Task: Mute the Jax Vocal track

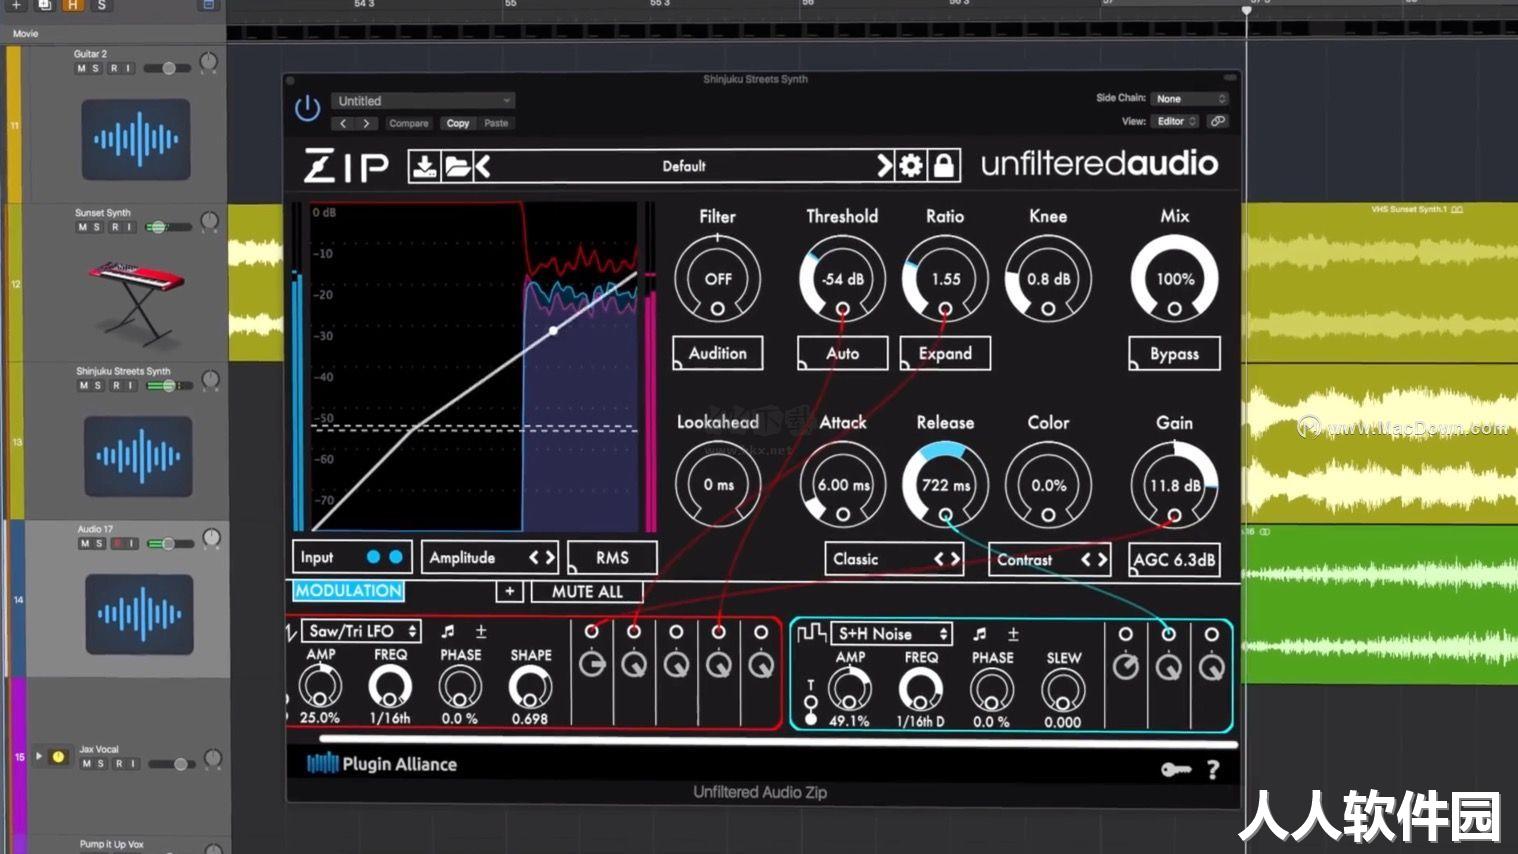Action: 87,763
